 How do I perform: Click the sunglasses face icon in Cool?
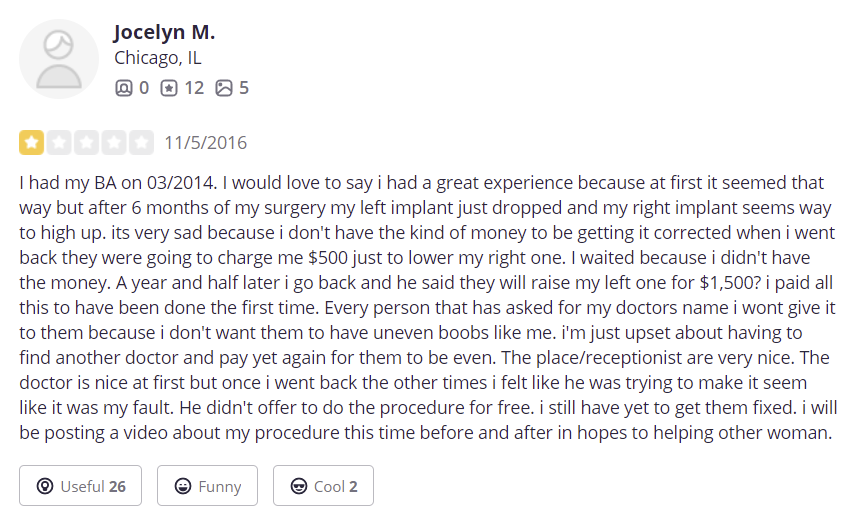[x=299, y=486]
